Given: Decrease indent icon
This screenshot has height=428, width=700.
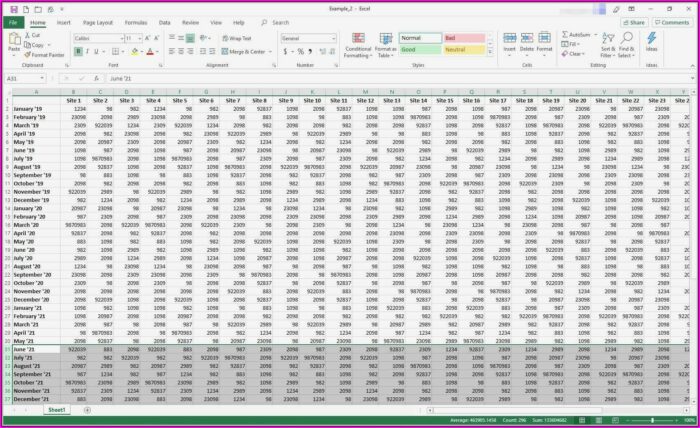Looking at the screenshot, I should pyautogui.click(x=203, y=52).
